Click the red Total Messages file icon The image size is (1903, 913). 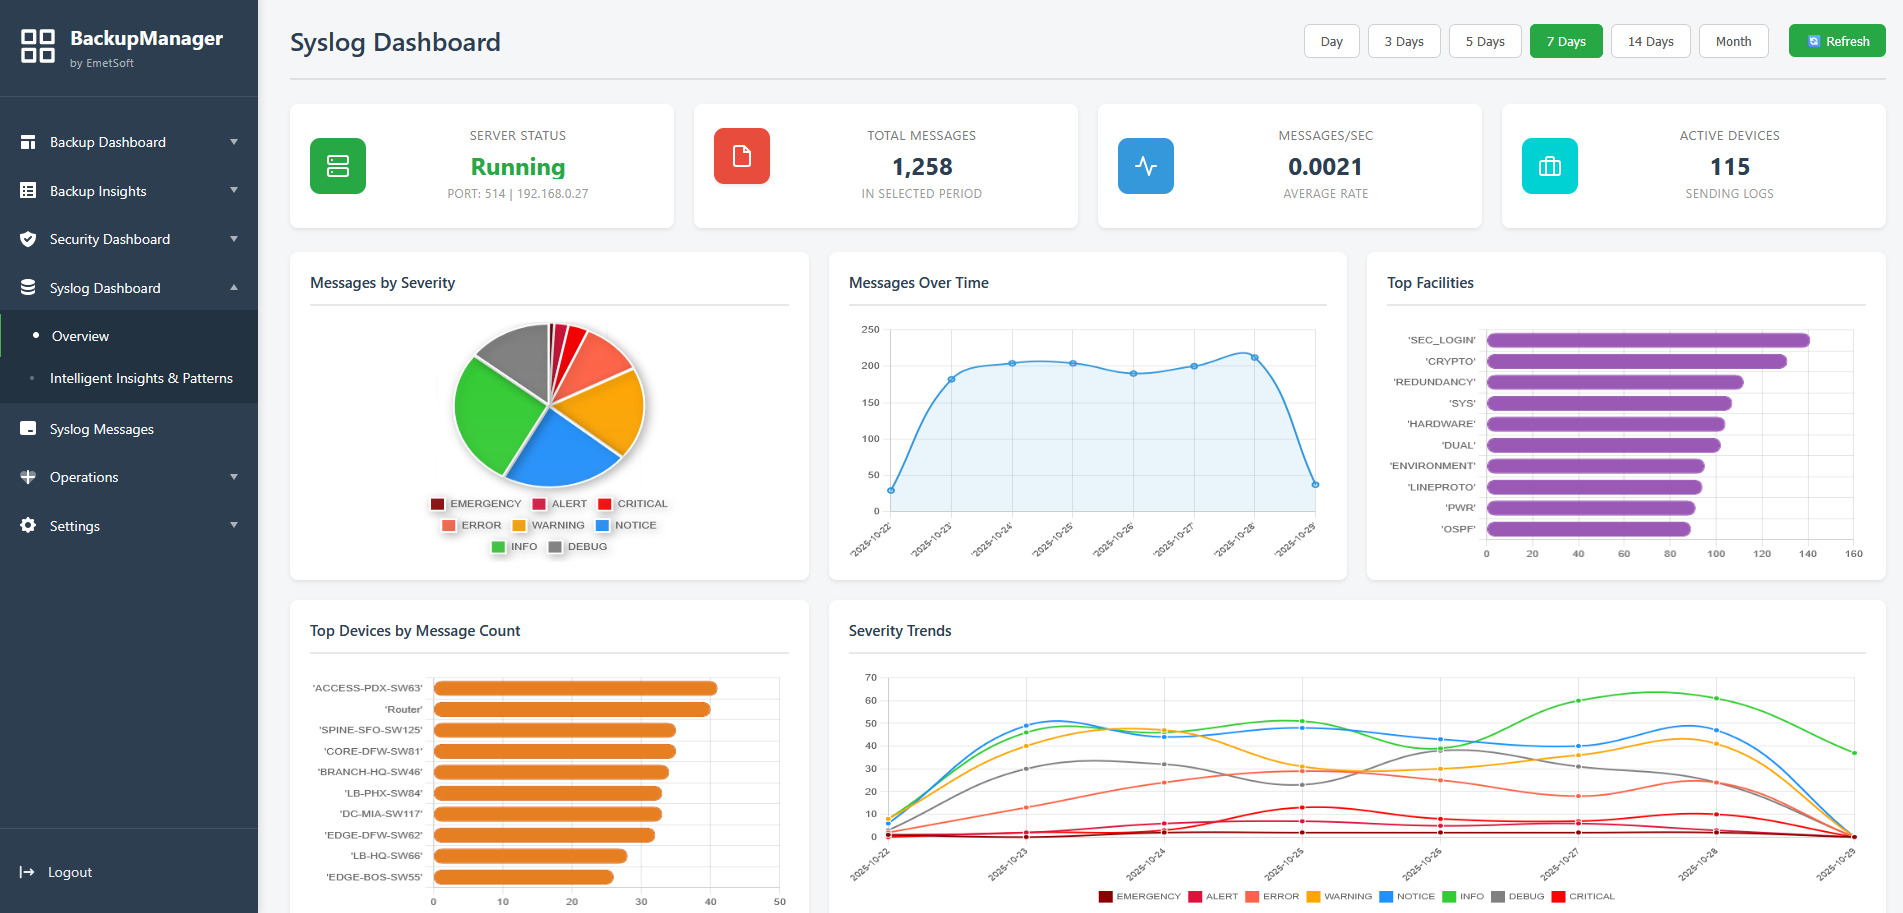(x=741, y=156)
